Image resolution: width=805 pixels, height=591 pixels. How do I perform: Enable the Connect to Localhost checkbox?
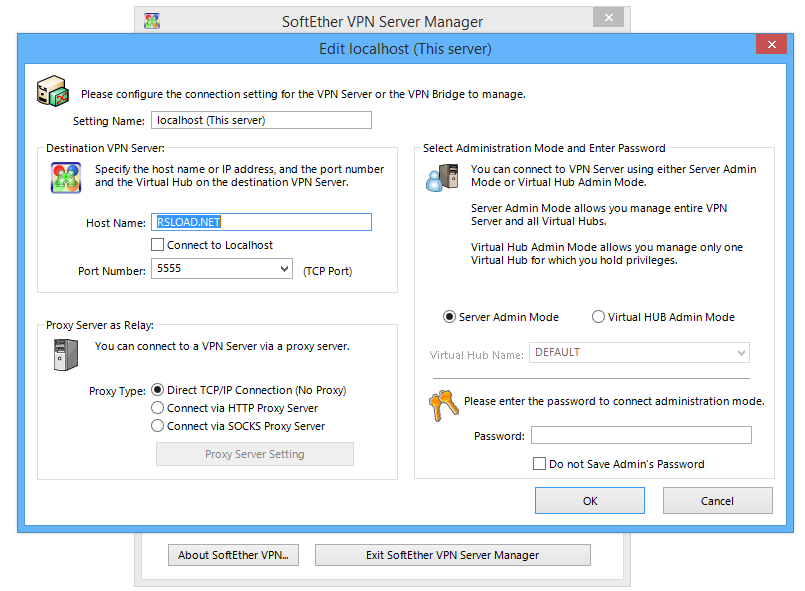[158, 245]
